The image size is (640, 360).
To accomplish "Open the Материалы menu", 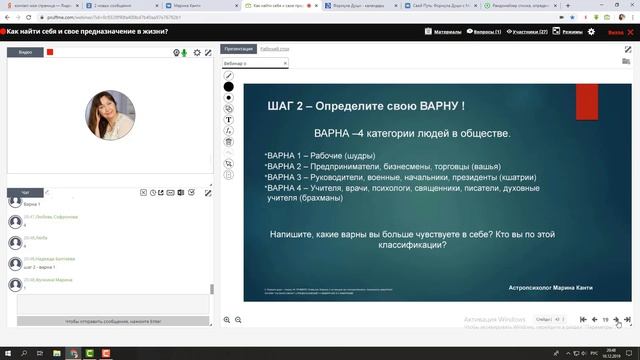I will click(x=443, y=31).
